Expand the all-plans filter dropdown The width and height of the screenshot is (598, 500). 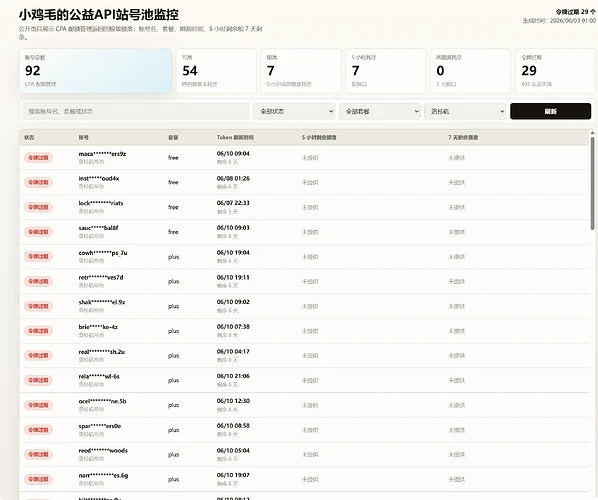point(379,111)
